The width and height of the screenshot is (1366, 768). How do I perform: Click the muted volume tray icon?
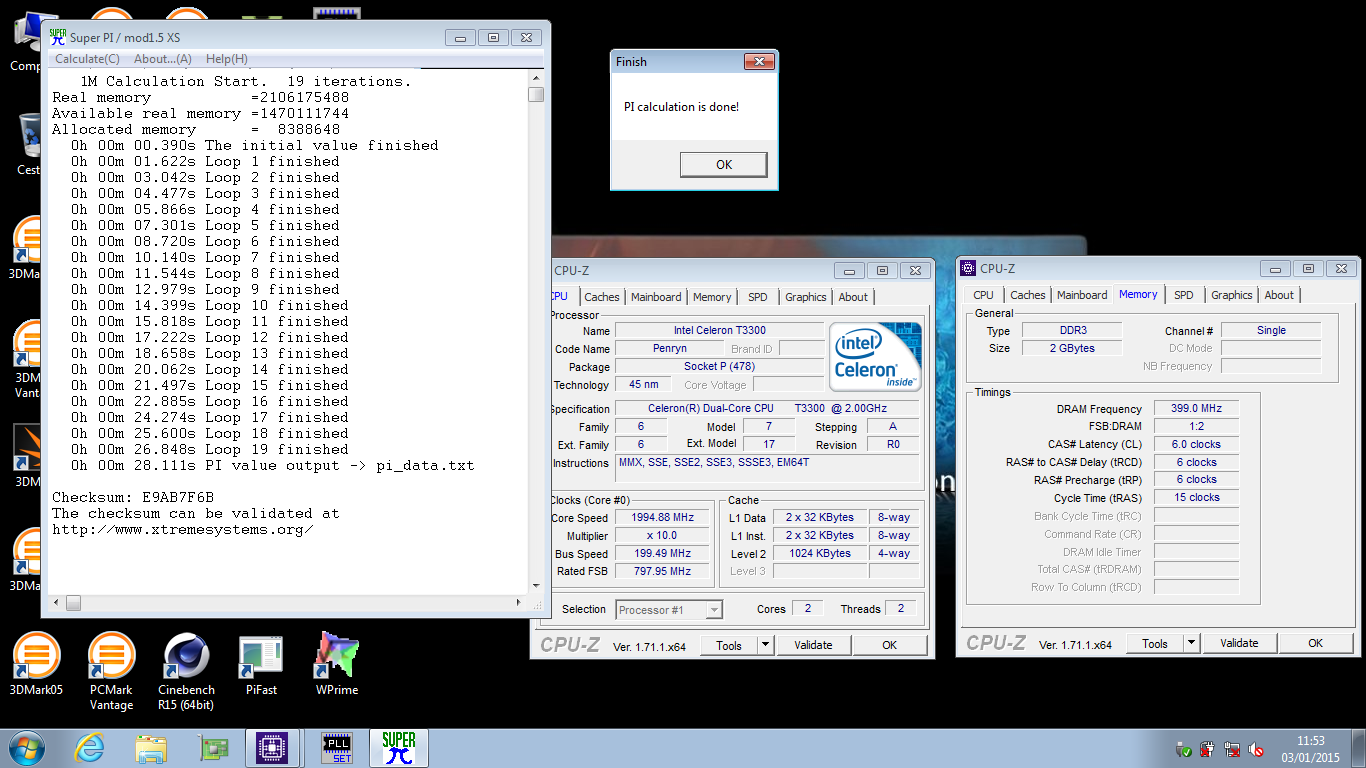coord(1257,749)
